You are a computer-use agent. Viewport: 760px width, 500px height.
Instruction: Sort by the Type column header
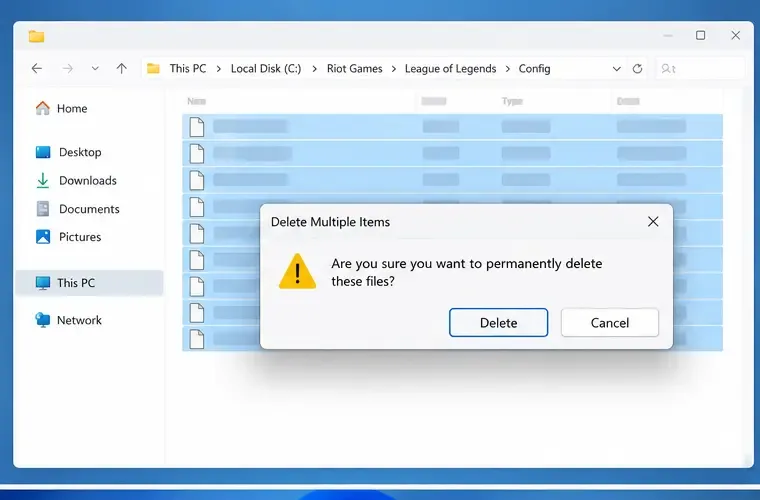click(x=512, y=101)
